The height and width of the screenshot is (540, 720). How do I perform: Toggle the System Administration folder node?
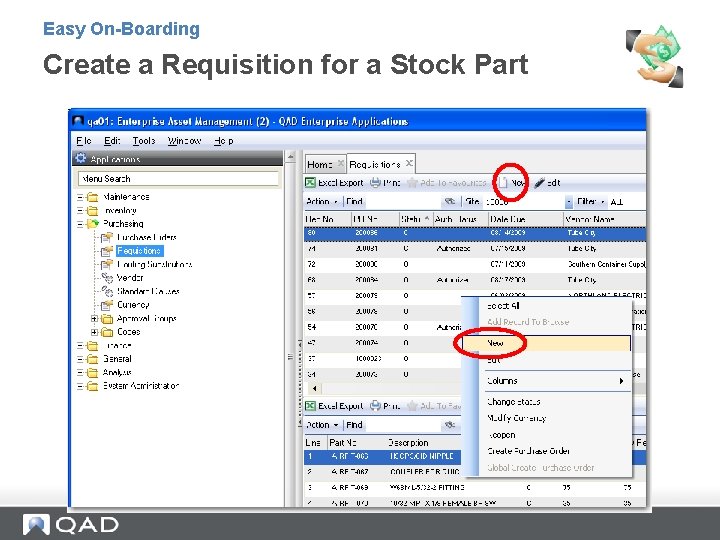click(80, 386)
